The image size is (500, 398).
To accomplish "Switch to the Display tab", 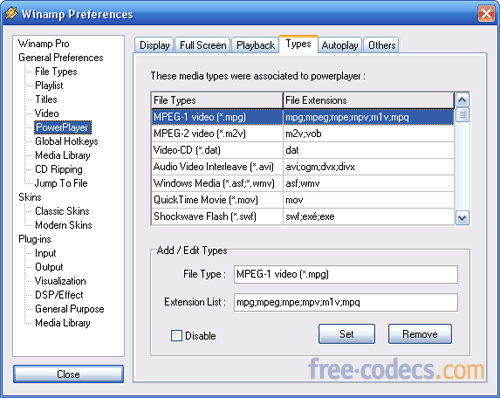I will pos(154,45).
